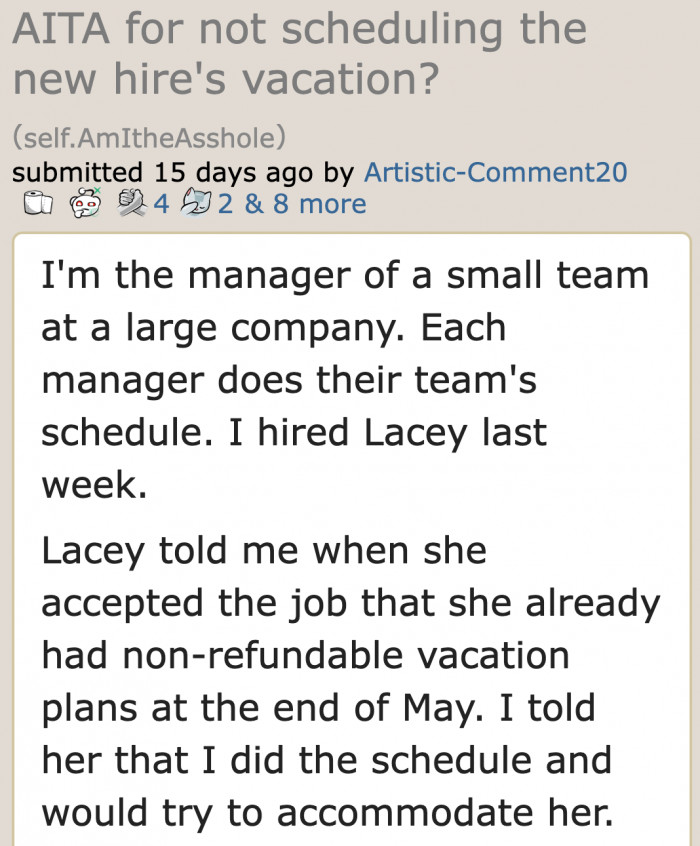Click the '15 days ago' timestamp
This screenshot has width=700, height=846.
tap(234, 171)
